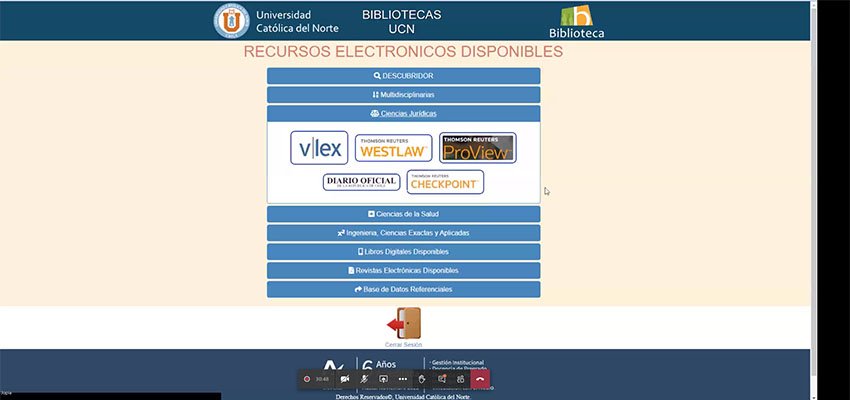Click the BIBLIOTECAS UCN header text
Viewport: 850px width, 400px height.
tap(402, 22)
